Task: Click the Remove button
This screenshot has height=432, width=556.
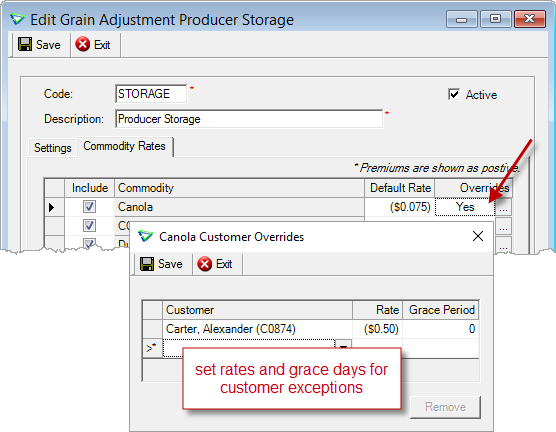Action: tap(445, 407)
